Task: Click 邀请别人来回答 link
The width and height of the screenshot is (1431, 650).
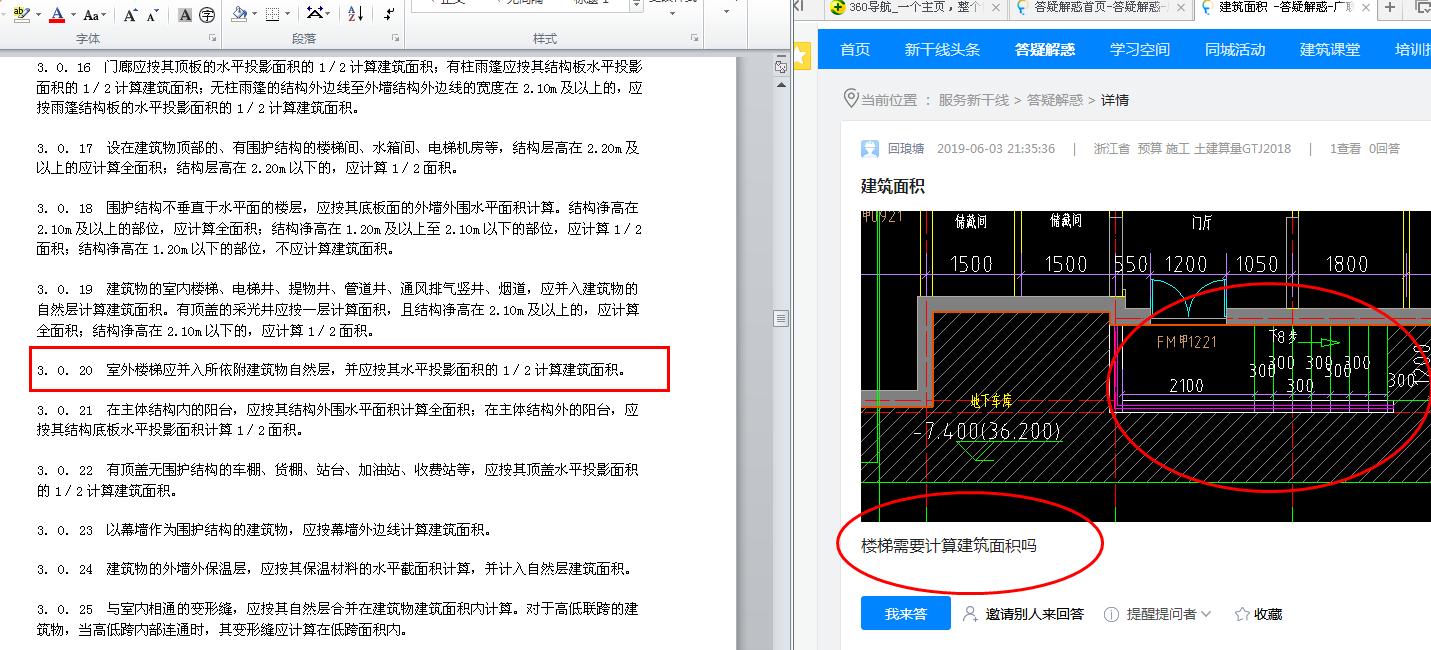Action: click(1034, 614)
